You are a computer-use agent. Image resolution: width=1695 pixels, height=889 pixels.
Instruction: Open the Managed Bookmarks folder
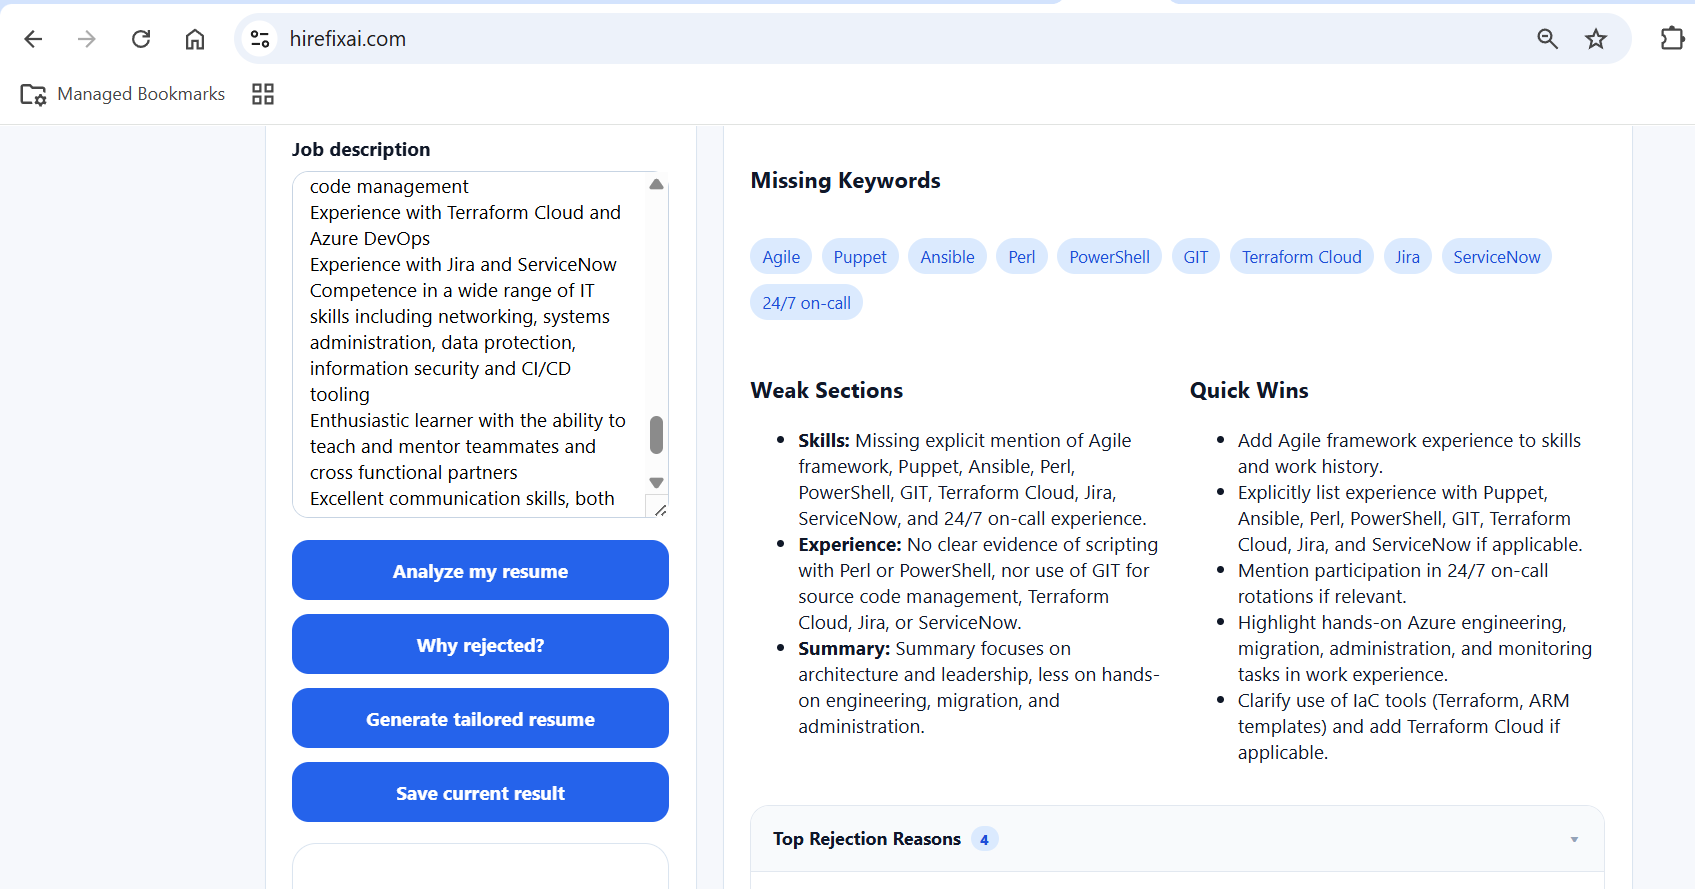[x=123, y=94]
